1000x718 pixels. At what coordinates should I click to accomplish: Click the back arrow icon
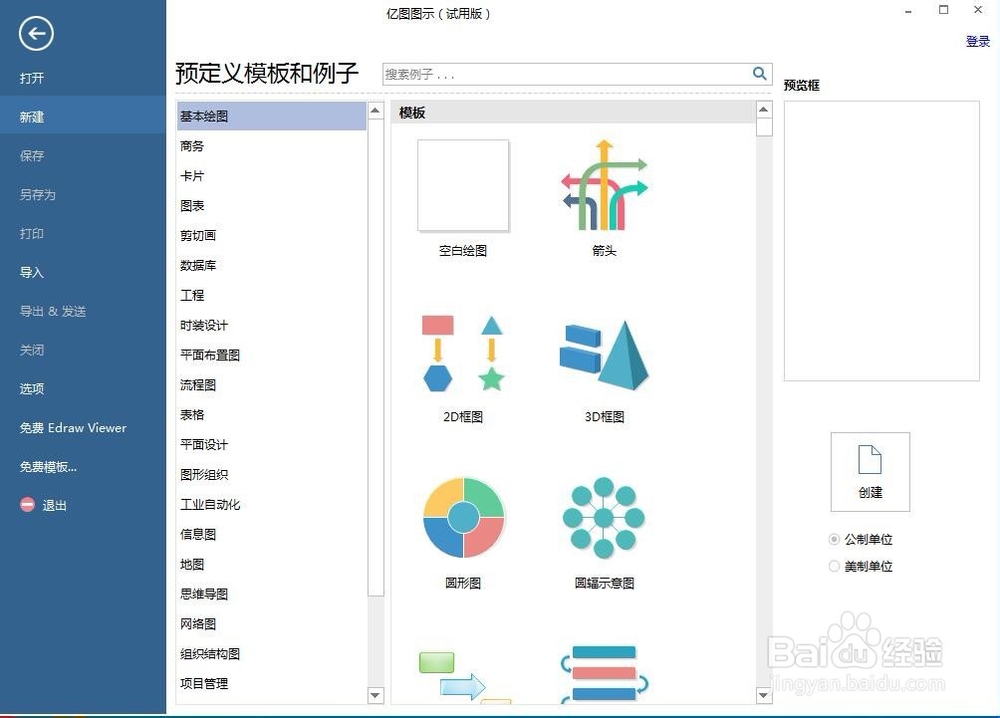pyautogui.click(x=35, y=33)
